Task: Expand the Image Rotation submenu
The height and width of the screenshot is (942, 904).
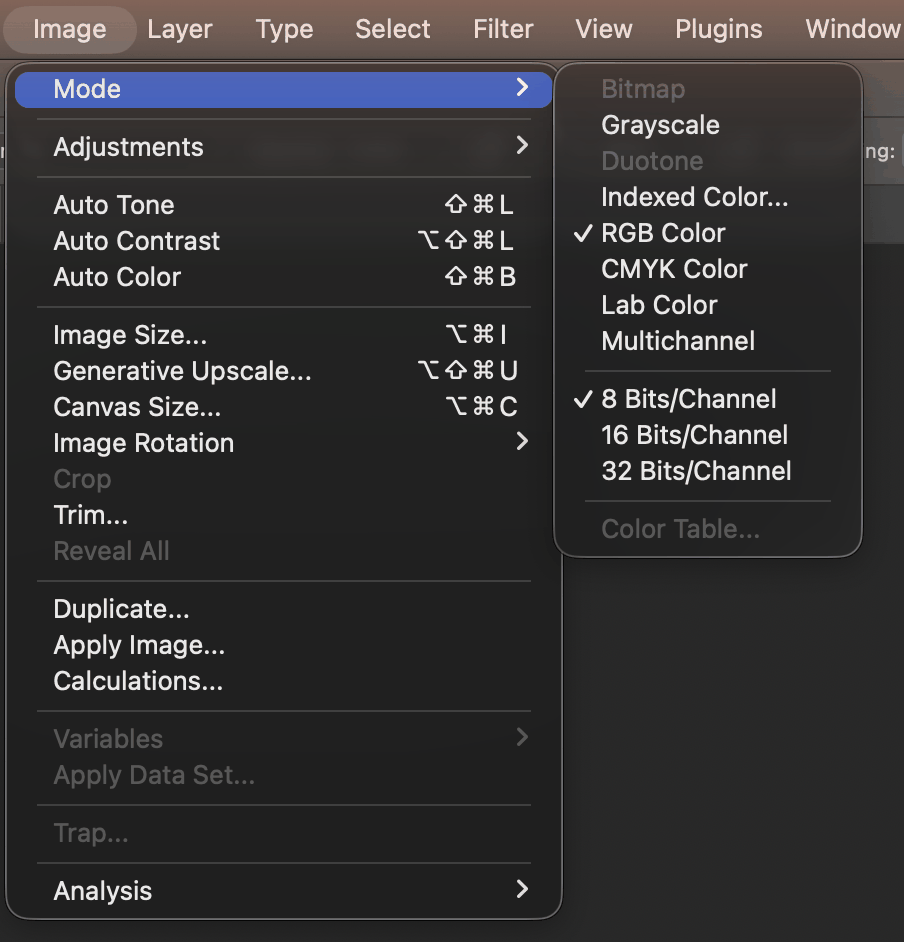Action: (284, 443)
